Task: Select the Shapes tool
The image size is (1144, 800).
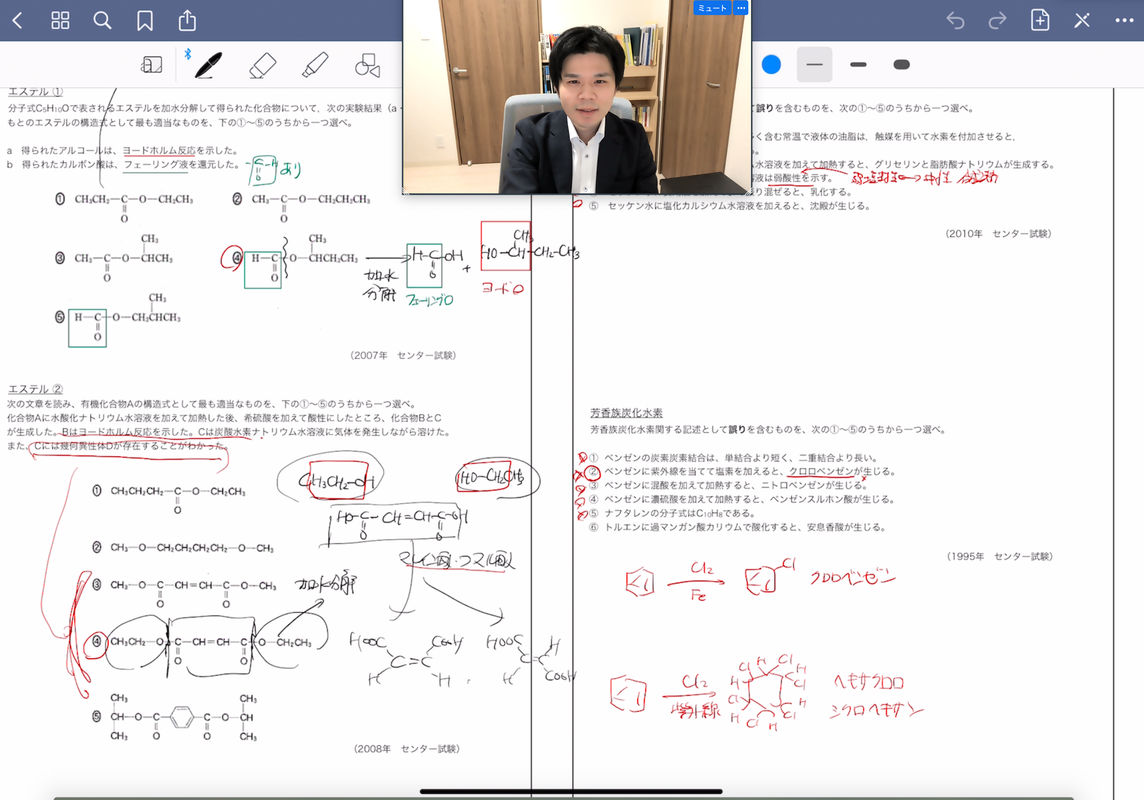Action: [368, 65]
